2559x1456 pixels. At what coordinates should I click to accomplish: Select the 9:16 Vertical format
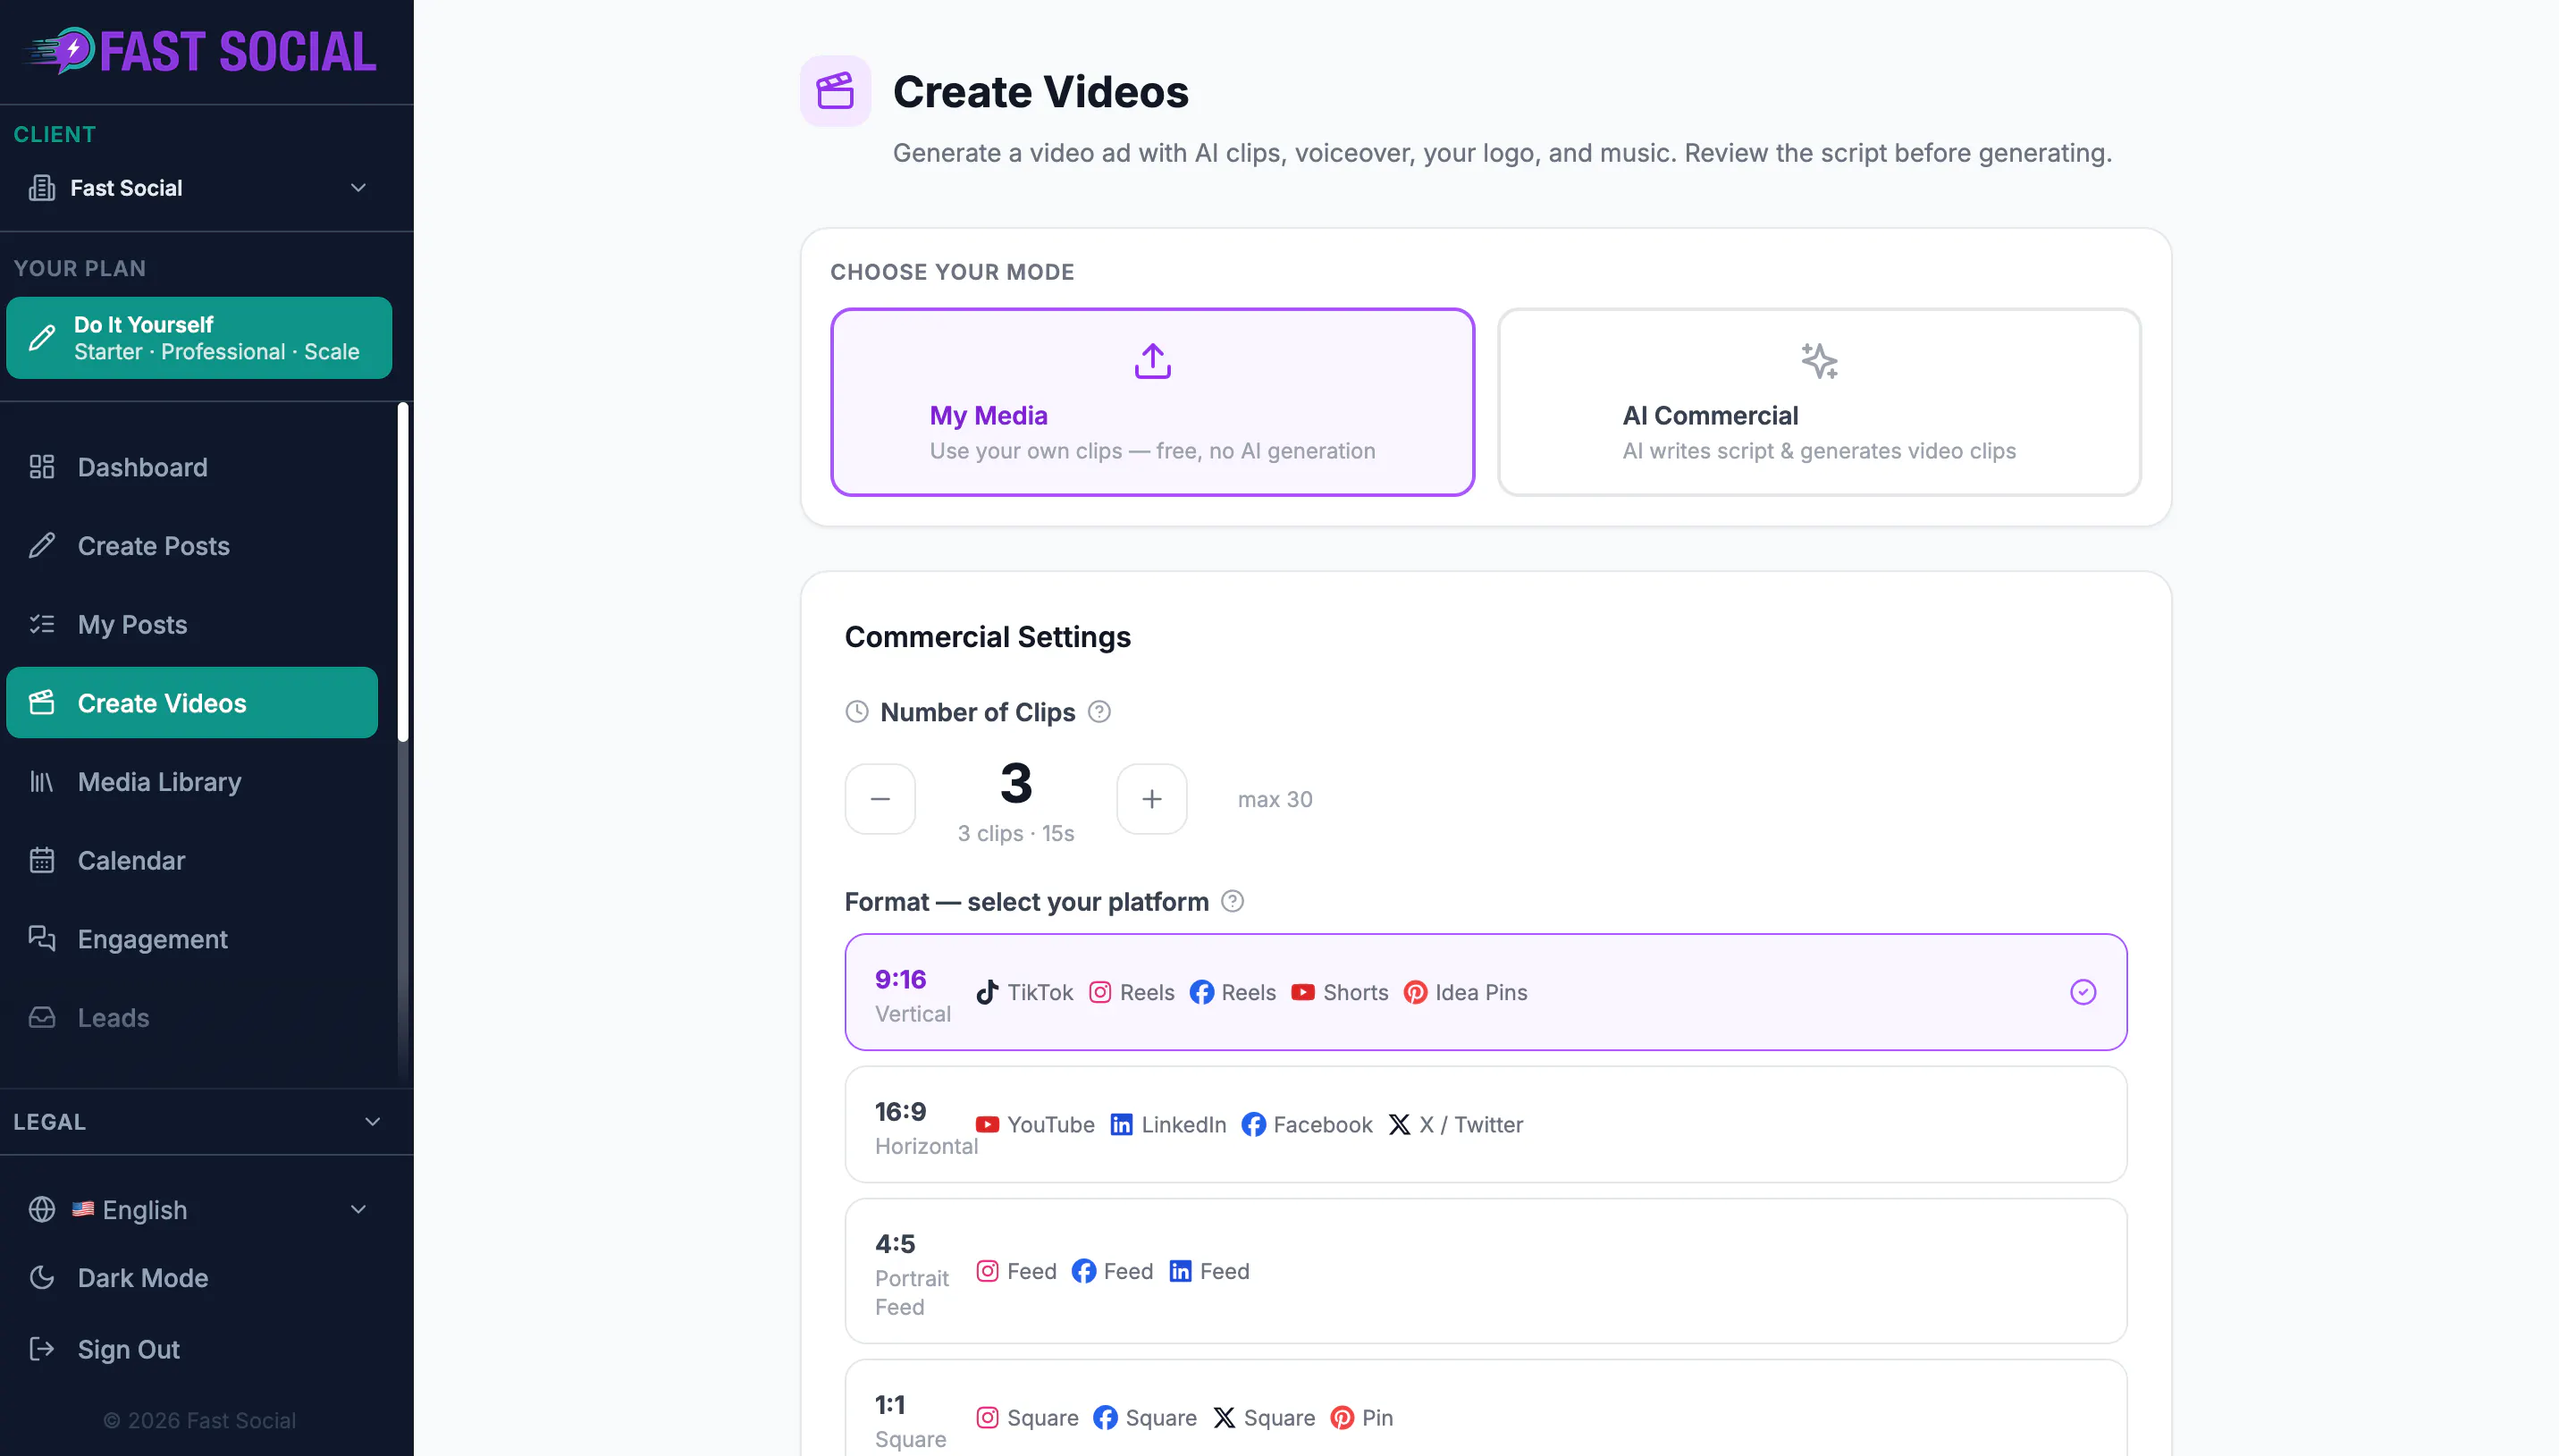[x=1486, y=992]
